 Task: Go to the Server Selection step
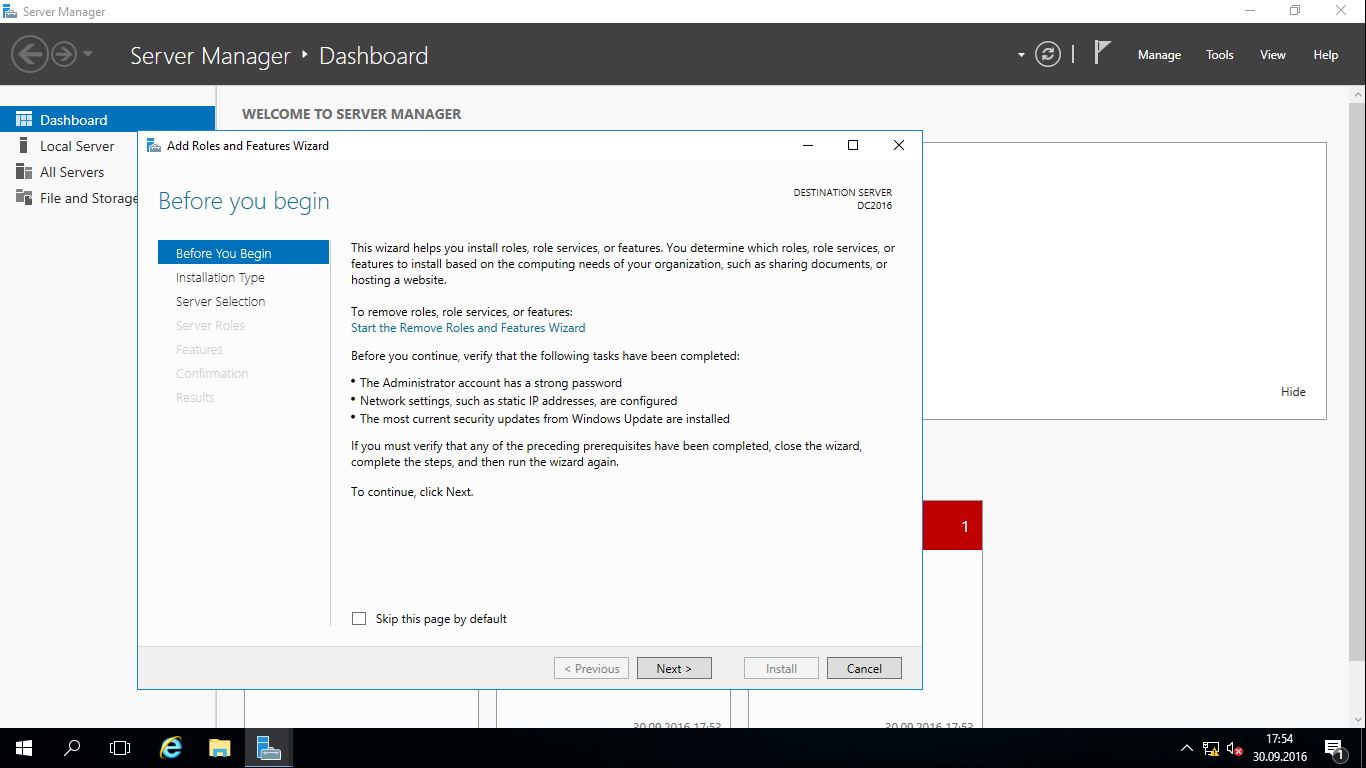click(220, 301)
